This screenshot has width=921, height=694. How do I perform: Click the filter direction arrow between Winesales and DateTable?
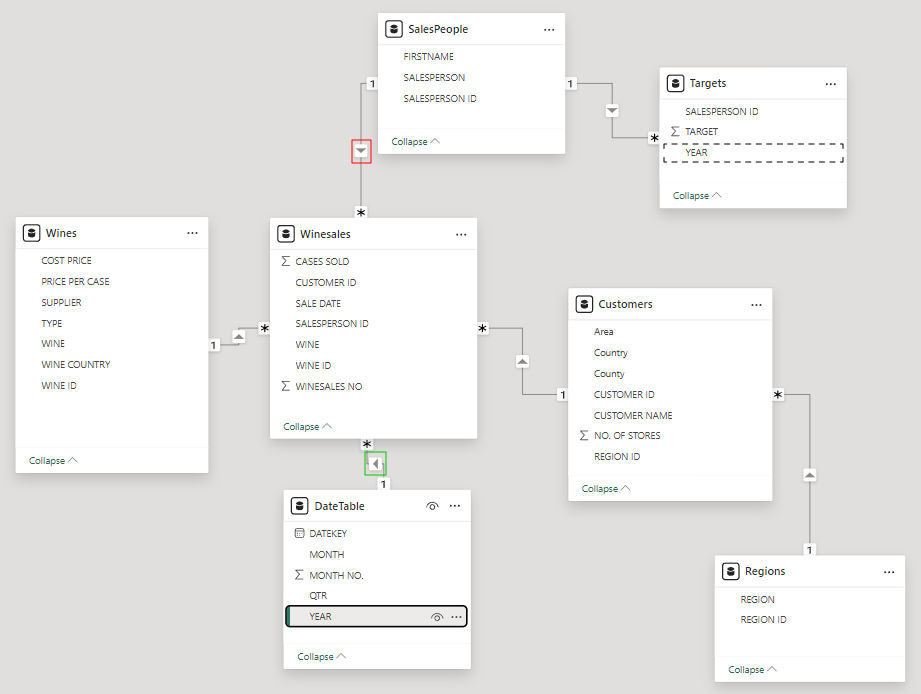click(x=375, y=464)
